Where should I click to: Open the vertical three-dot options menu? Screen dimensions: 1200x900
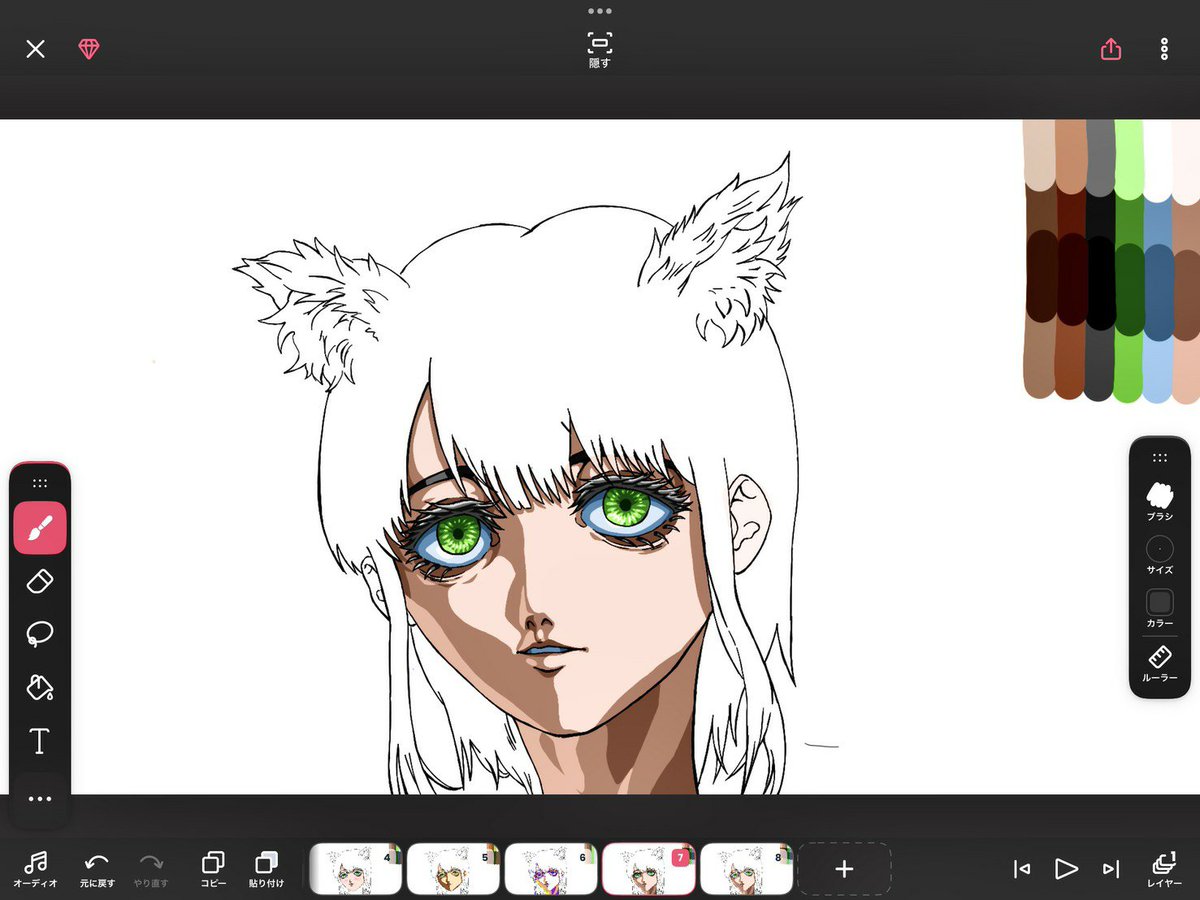(x=1164, y=49)
